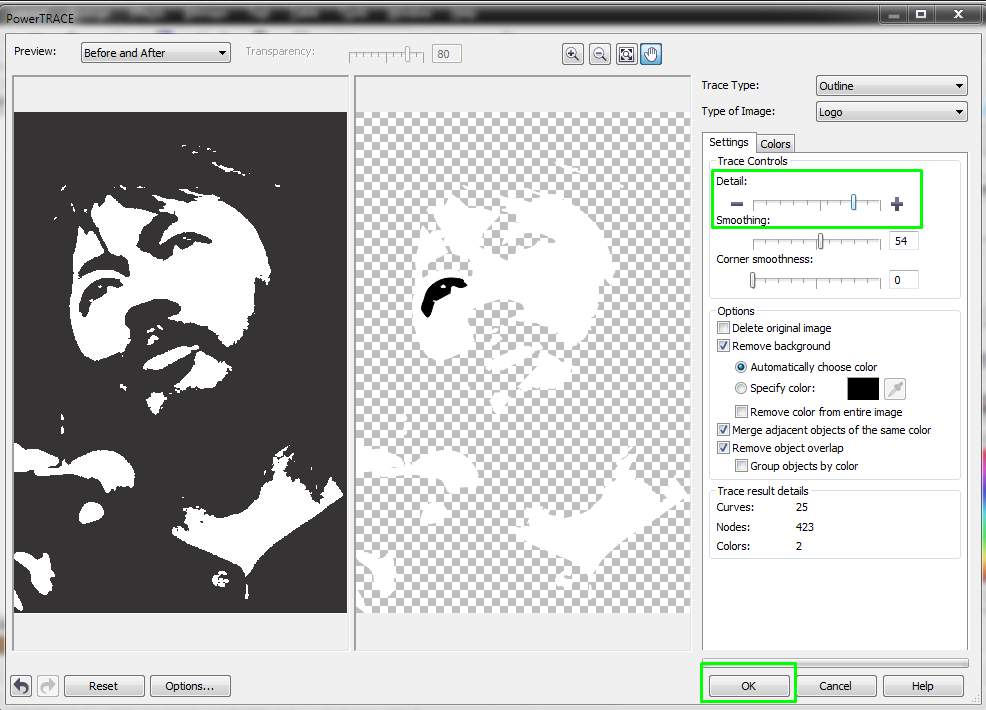986x710 pixels.
Task: Click the original image preview pane
Action: coord(180,362)
